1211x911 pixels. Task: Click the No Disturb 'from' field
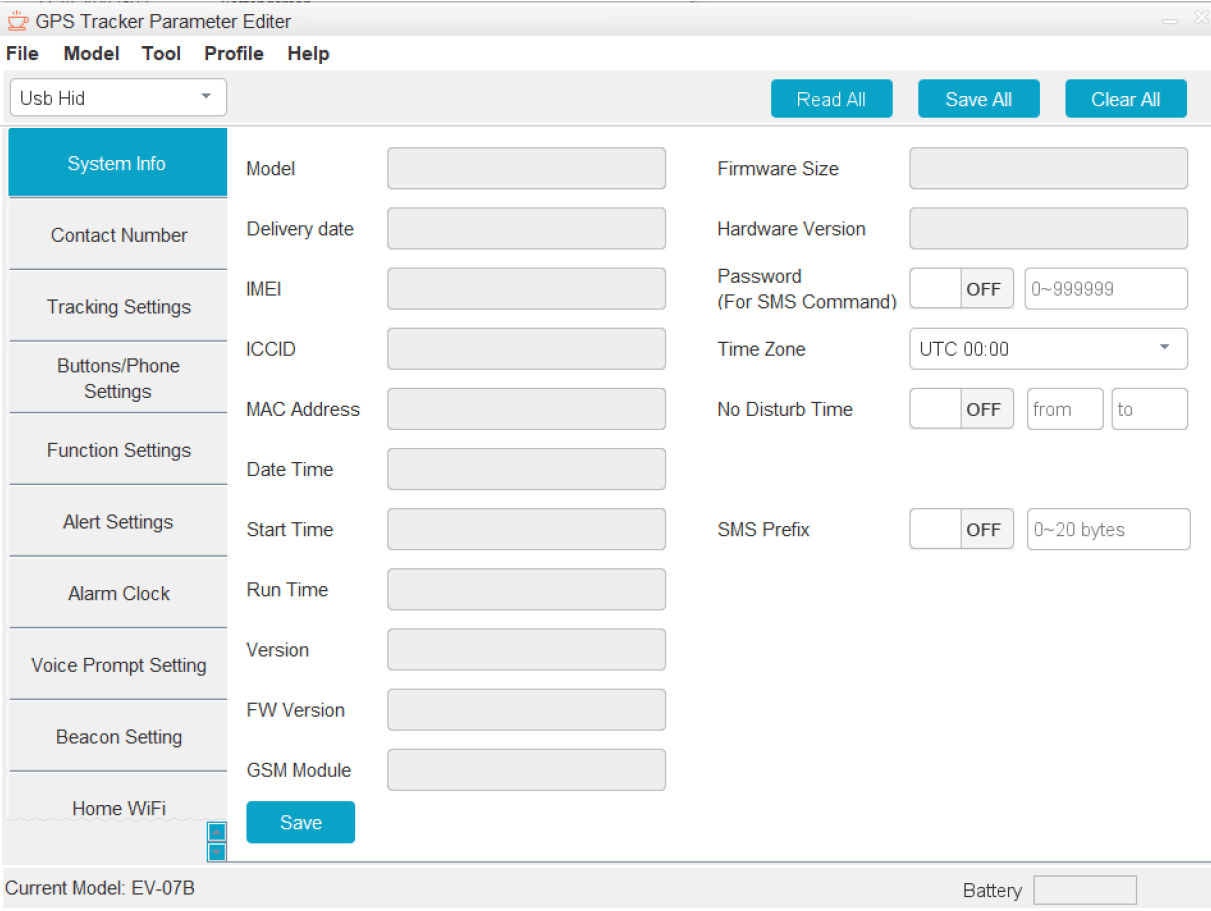1065,409
